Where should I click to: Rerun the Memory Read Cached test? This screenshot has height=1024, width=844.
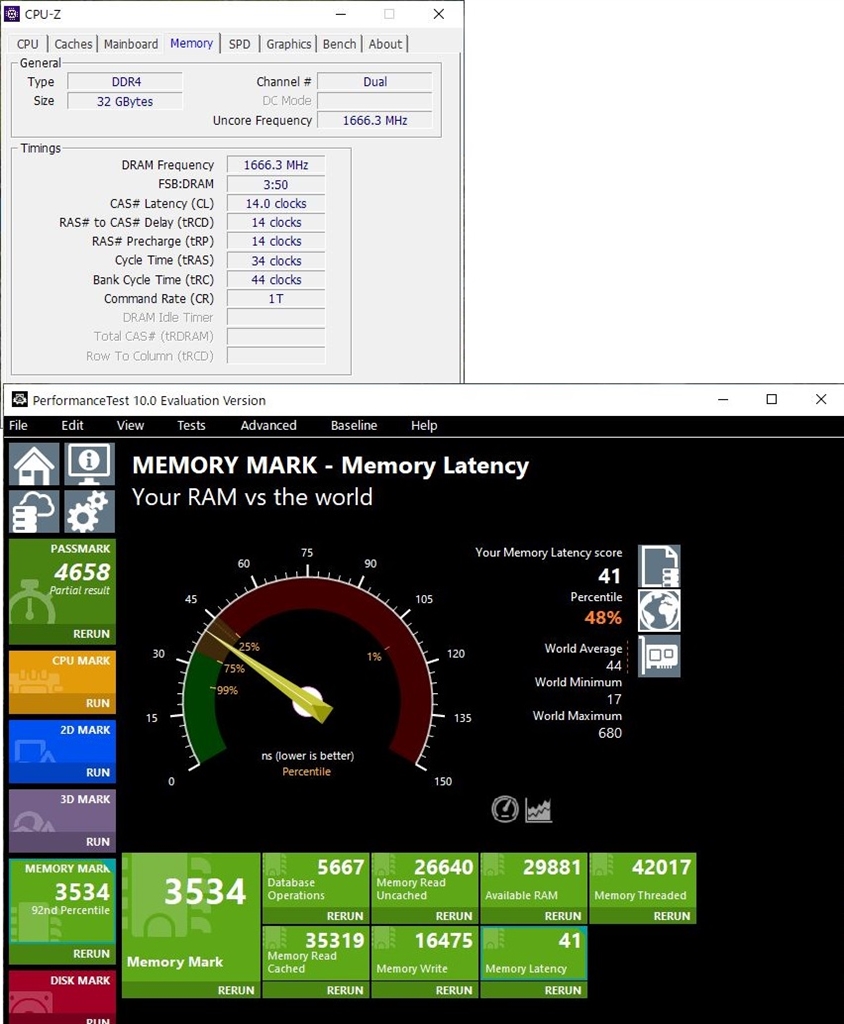[345, 990]
